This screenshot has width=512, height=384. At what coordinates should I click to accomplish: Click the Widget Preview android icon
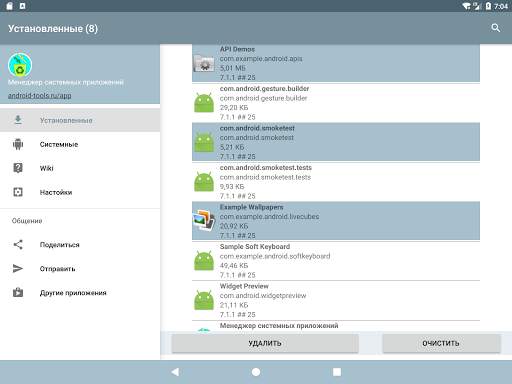204,300
